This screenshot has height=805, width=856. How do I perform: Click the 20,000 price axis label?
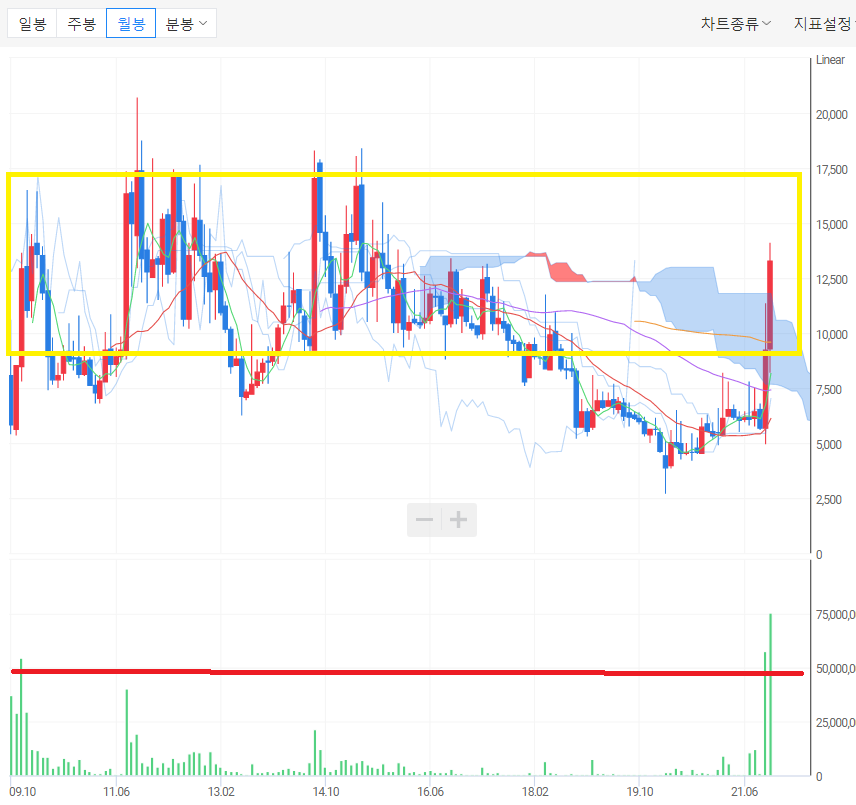tap(831, 115)
